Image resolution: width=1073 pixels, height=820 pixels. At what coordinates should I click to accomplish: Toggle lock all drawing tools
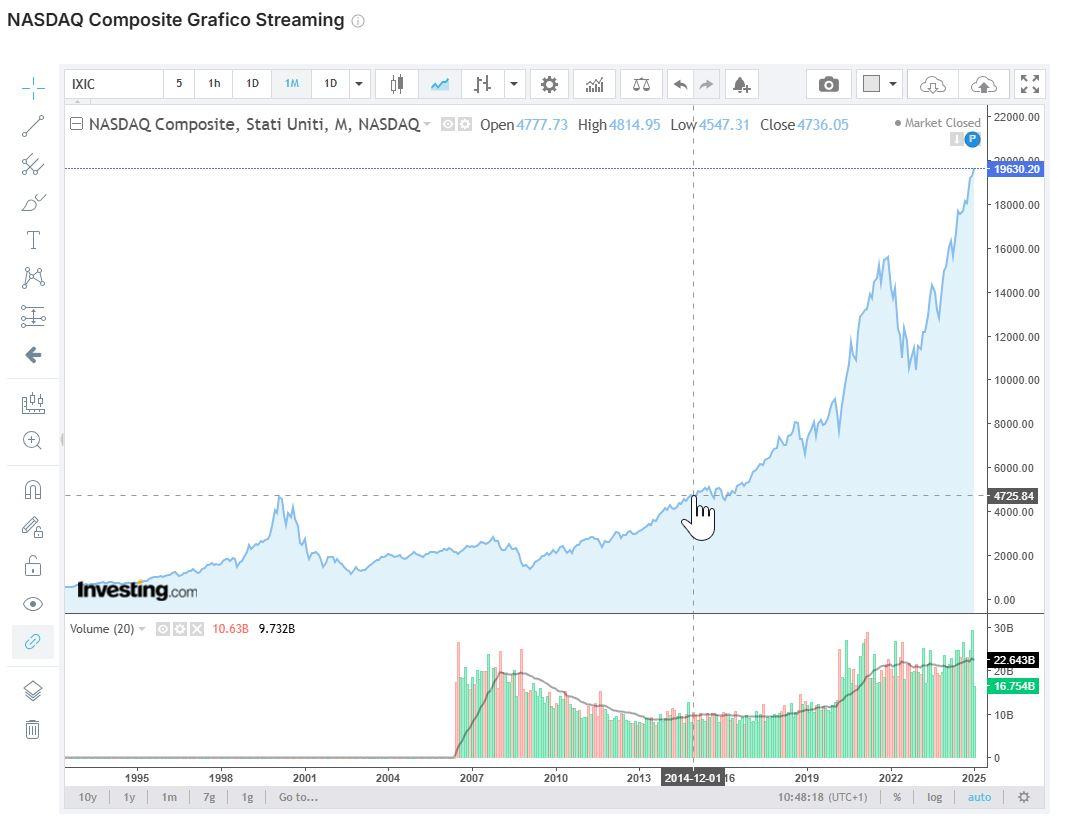[33, 566]
